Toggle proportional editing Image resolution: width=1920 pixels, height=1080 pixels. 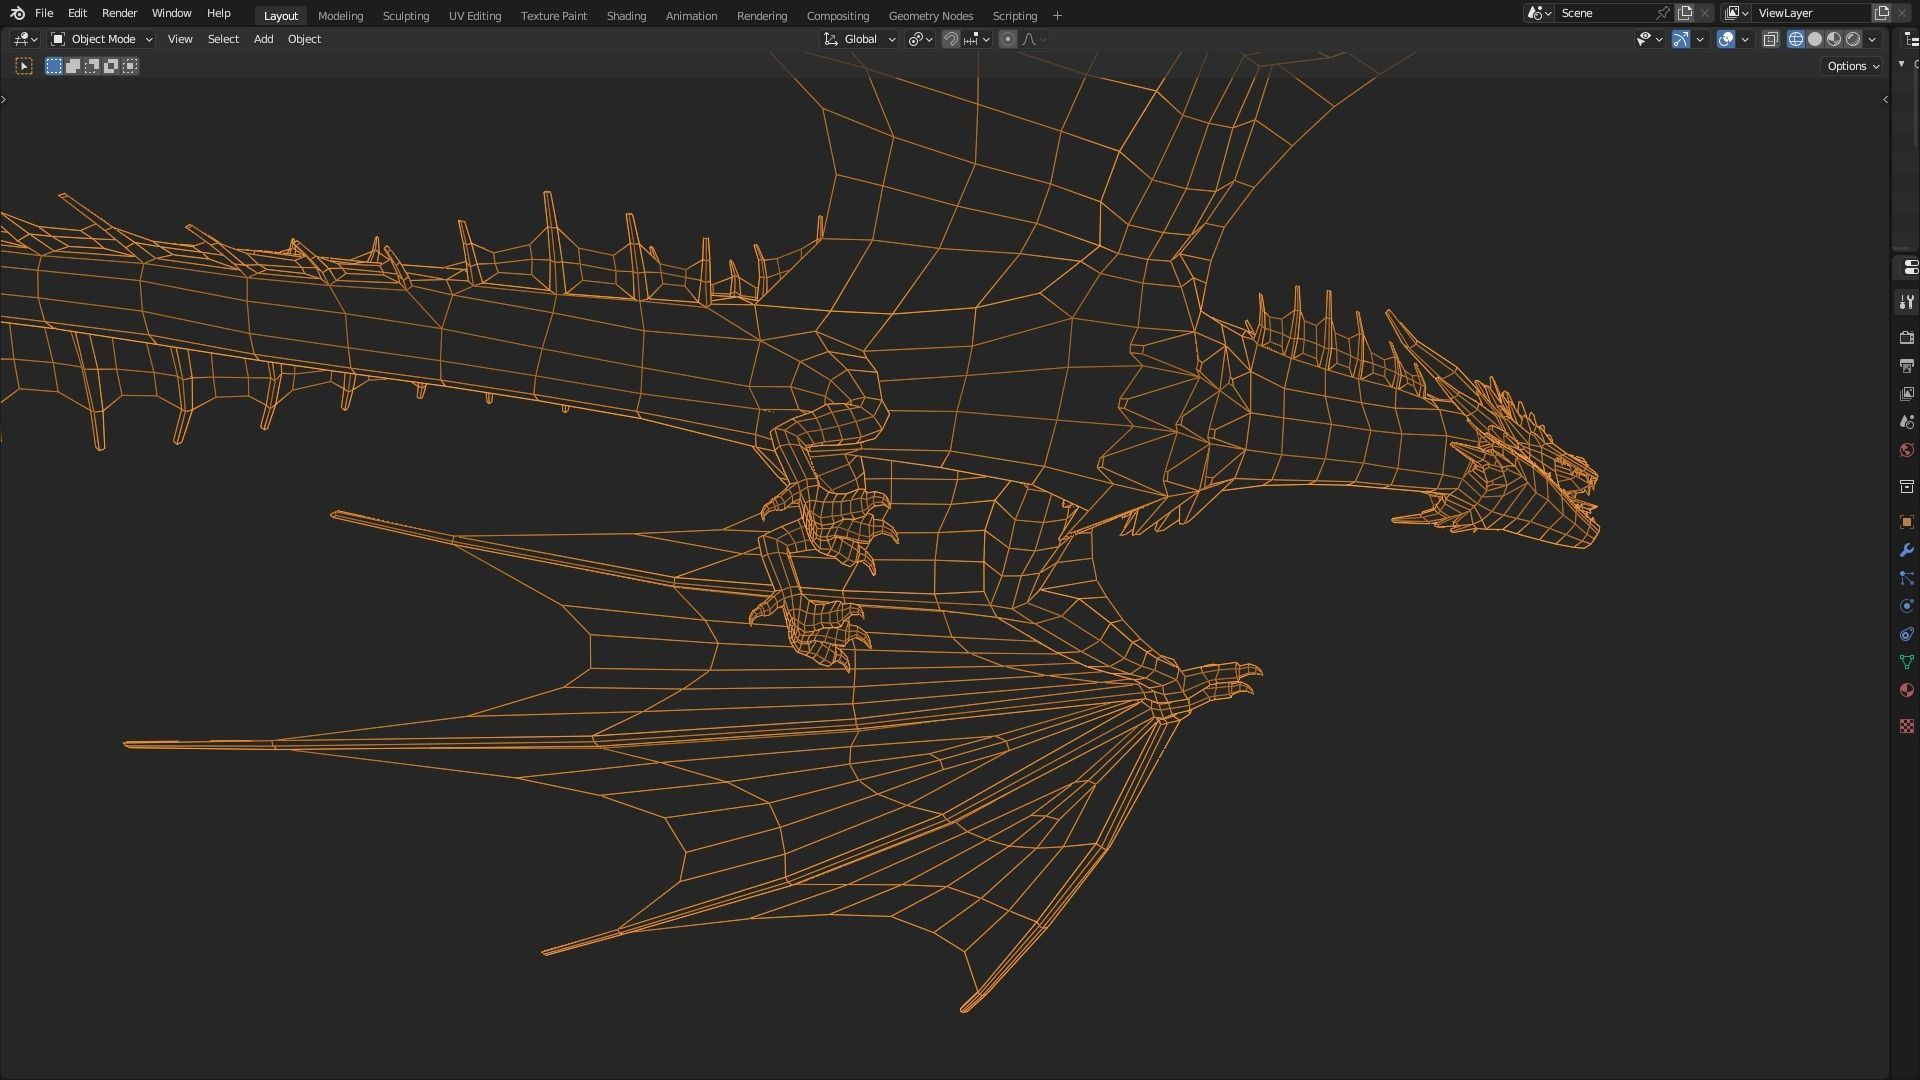[1008, 39]
